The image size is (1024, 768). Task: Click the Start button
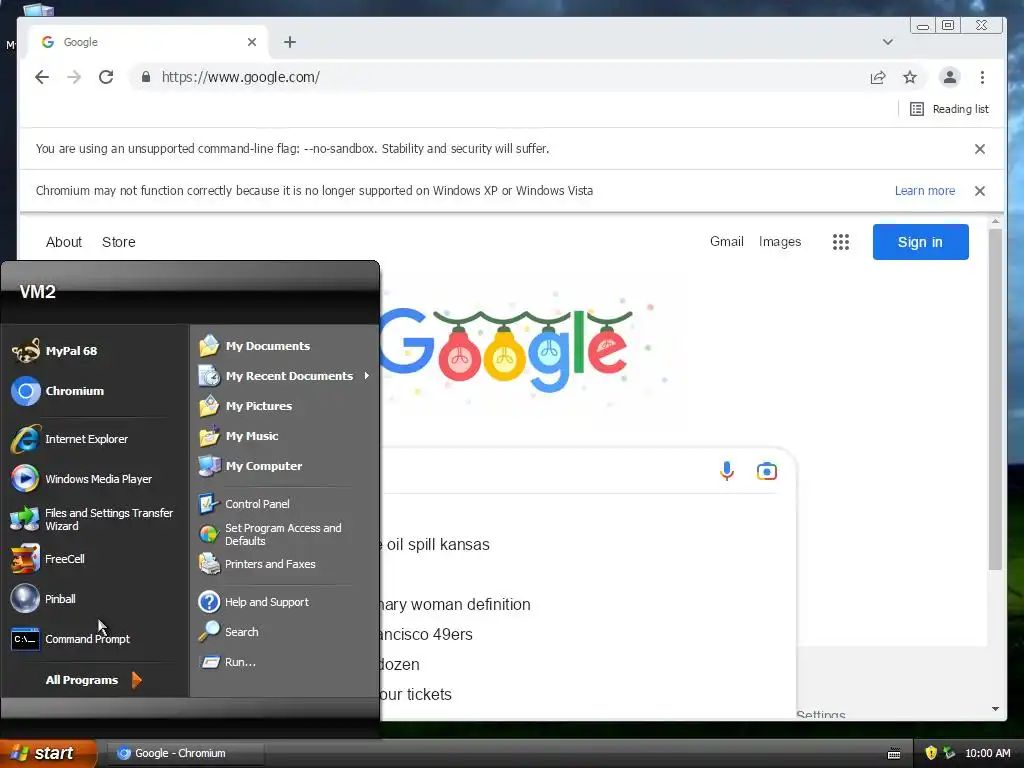pyautogui.click(x=48, y=753)
